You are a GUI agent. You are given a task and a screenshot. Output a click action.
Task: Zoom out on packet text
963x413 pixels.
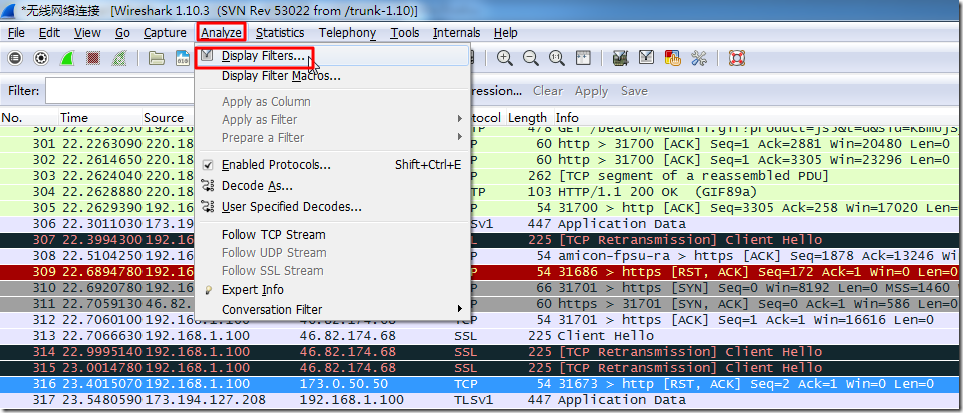pyautogui.click(x=531, y=58)
